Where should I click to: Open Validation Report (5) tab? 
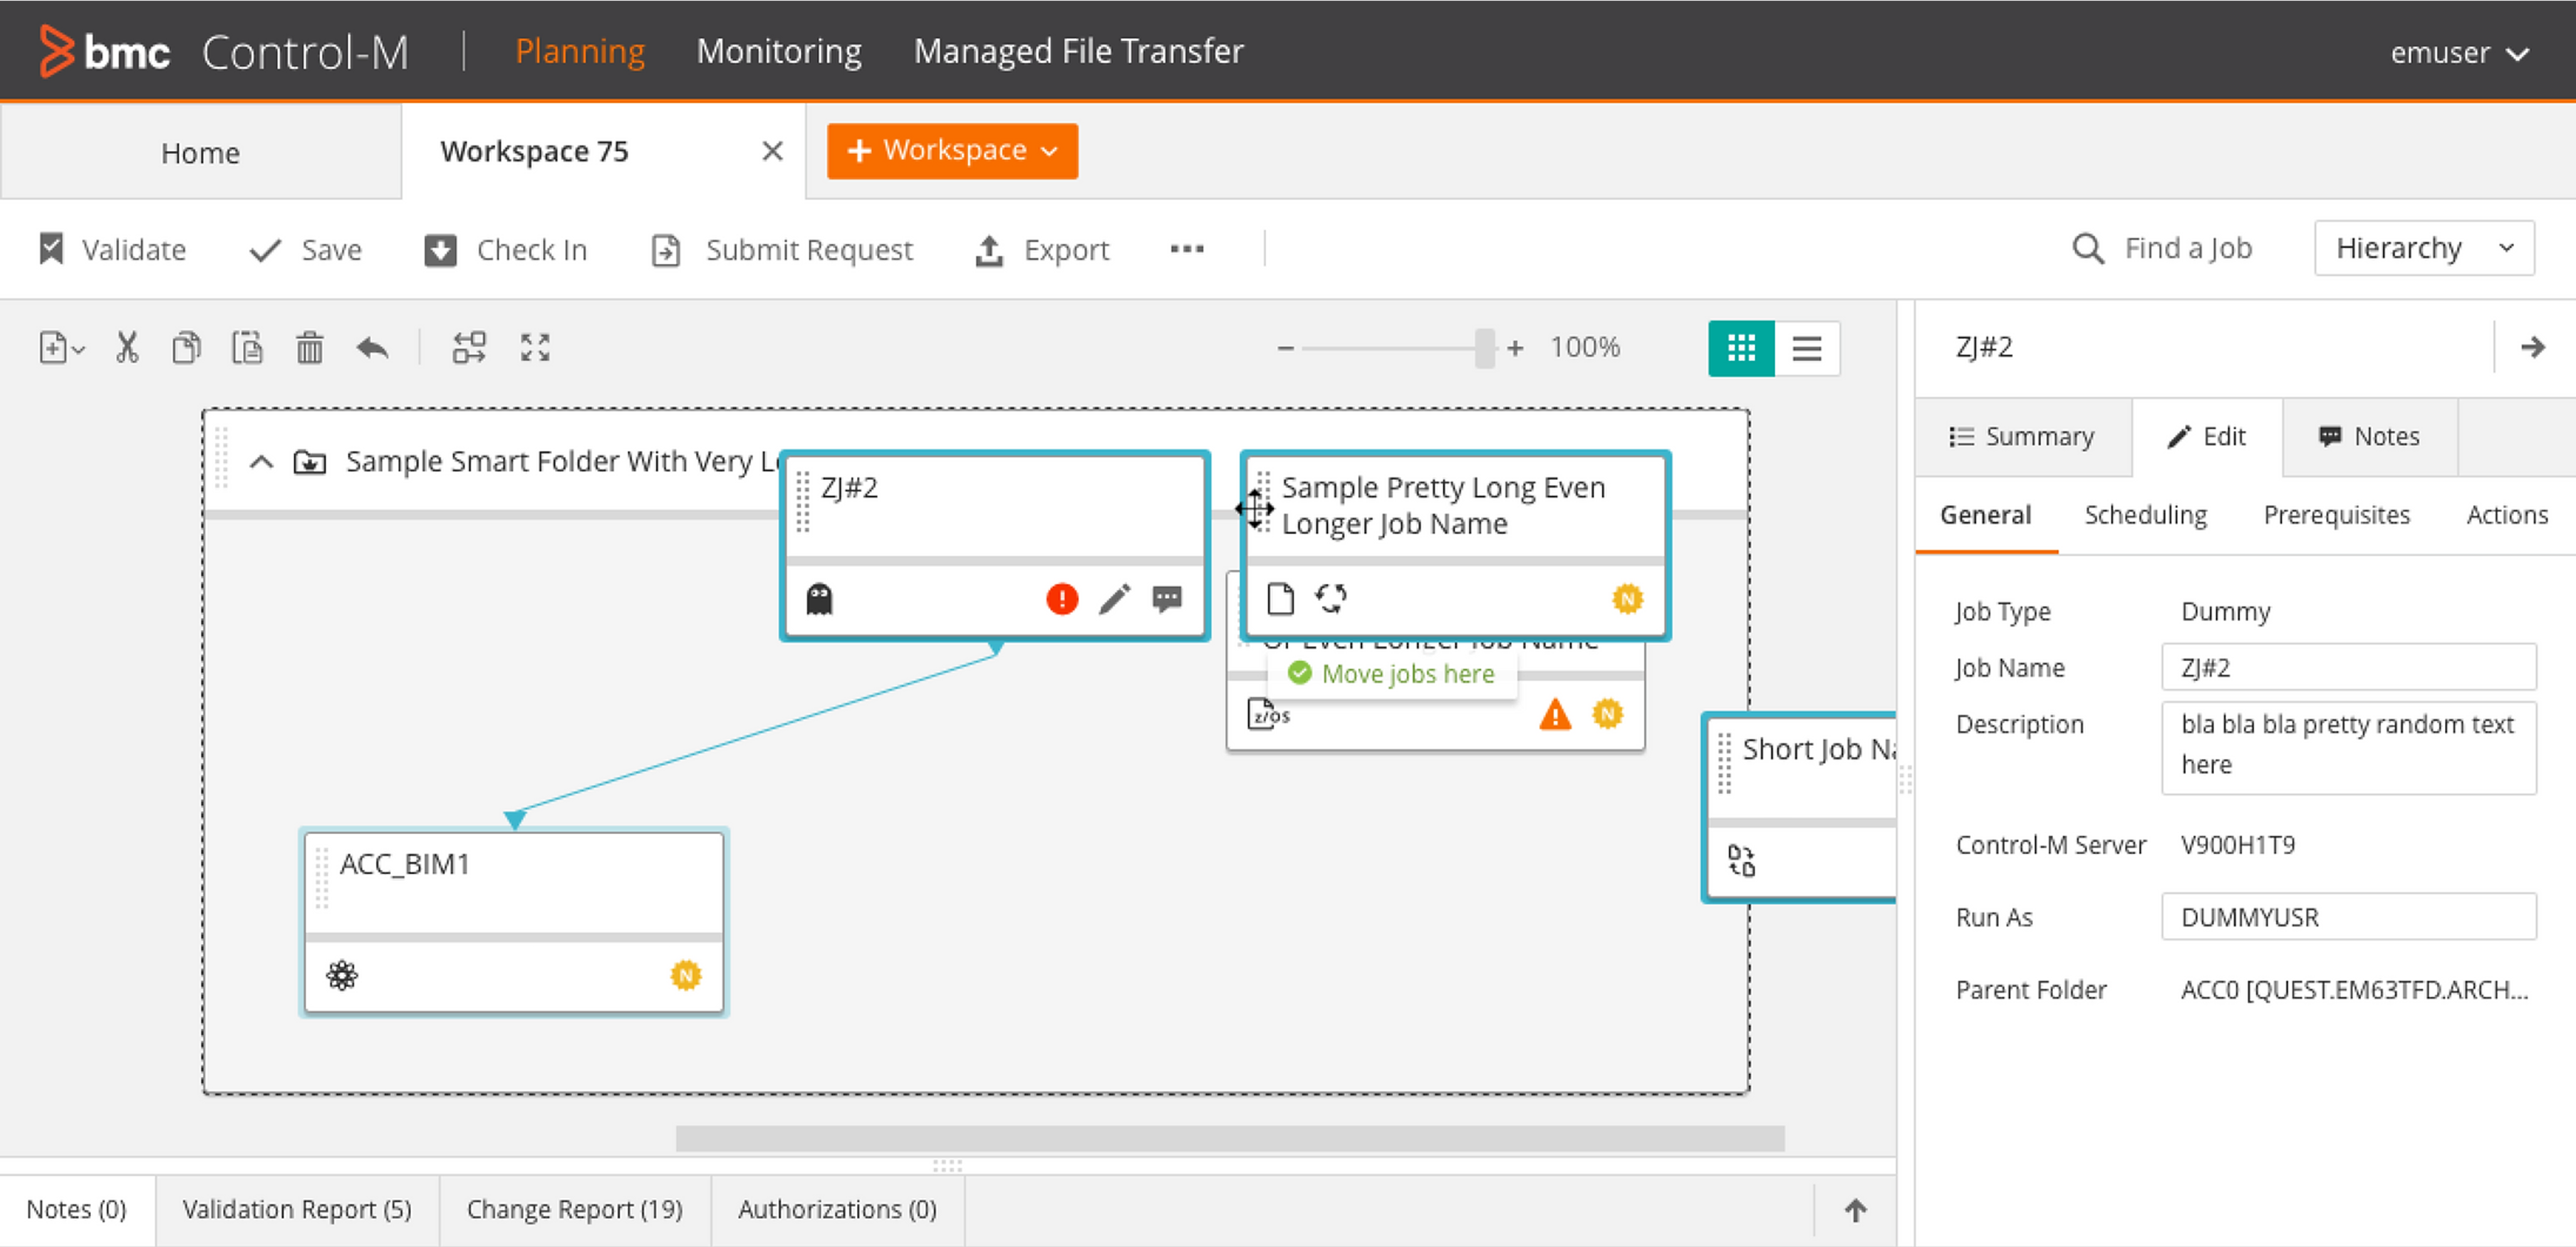click(297, 1210)
